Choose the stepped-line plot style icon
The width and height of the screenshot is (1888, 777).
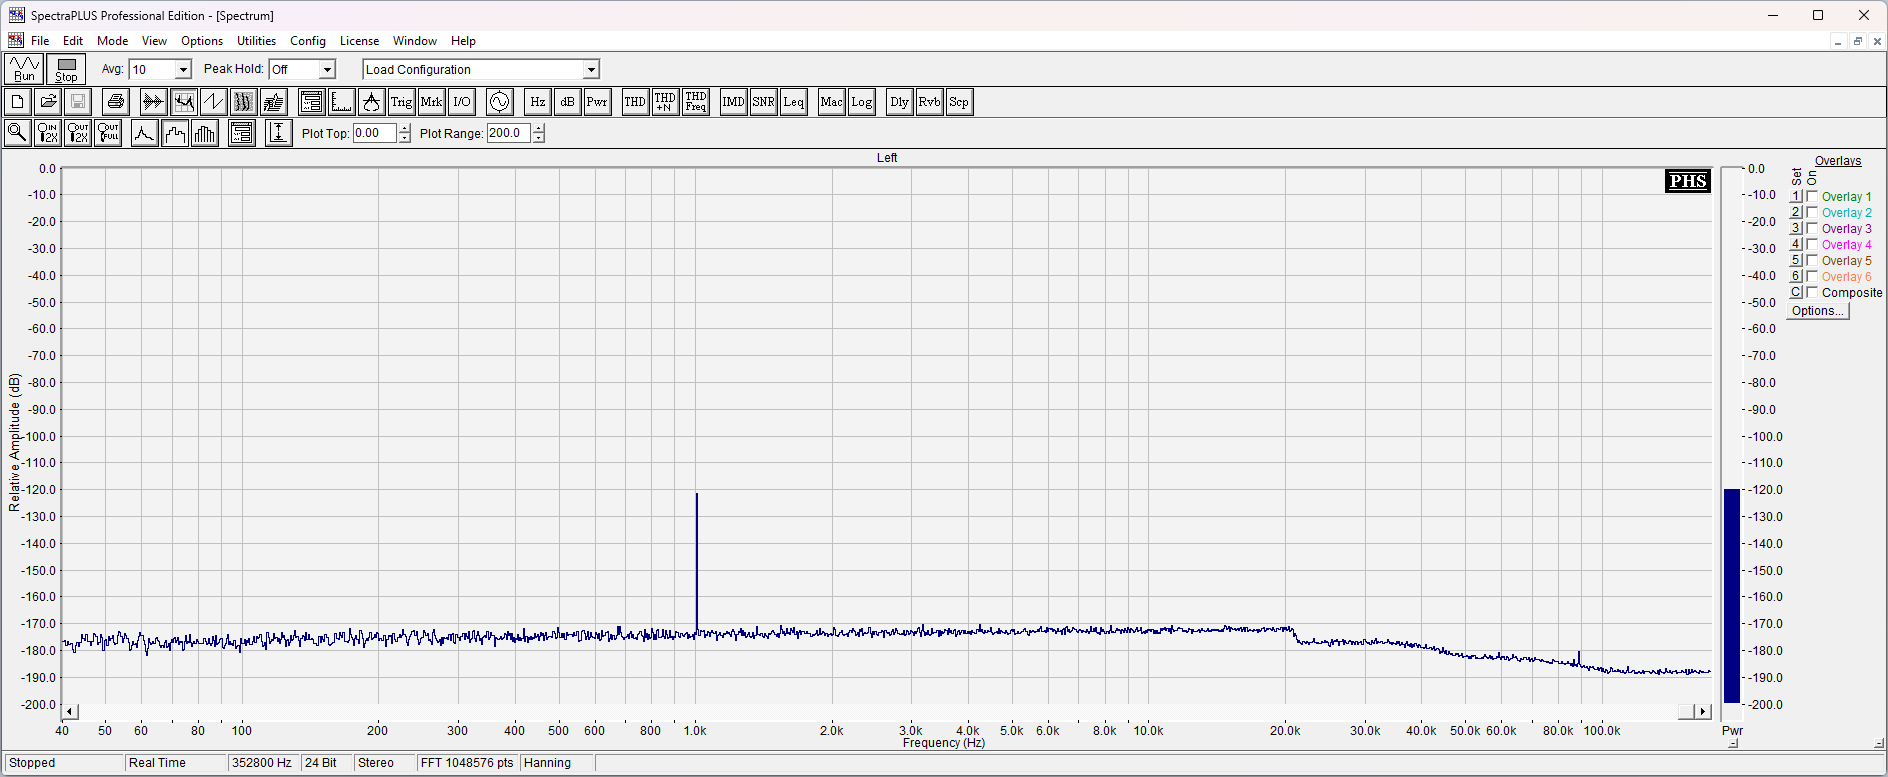click(x=175, y=133)
